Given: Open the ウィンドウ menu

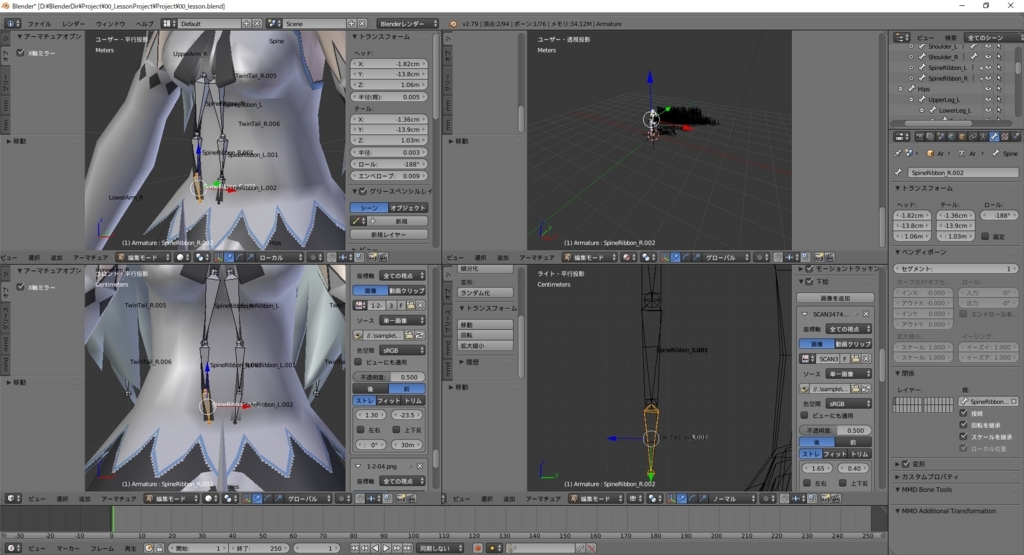Looking at the screenshot, I should (x=110, y=24).
